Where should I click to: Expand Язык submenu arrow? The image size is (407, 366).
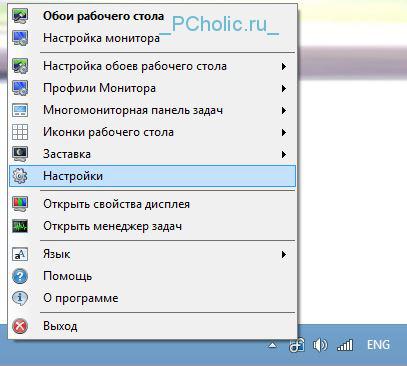[284, 255]
